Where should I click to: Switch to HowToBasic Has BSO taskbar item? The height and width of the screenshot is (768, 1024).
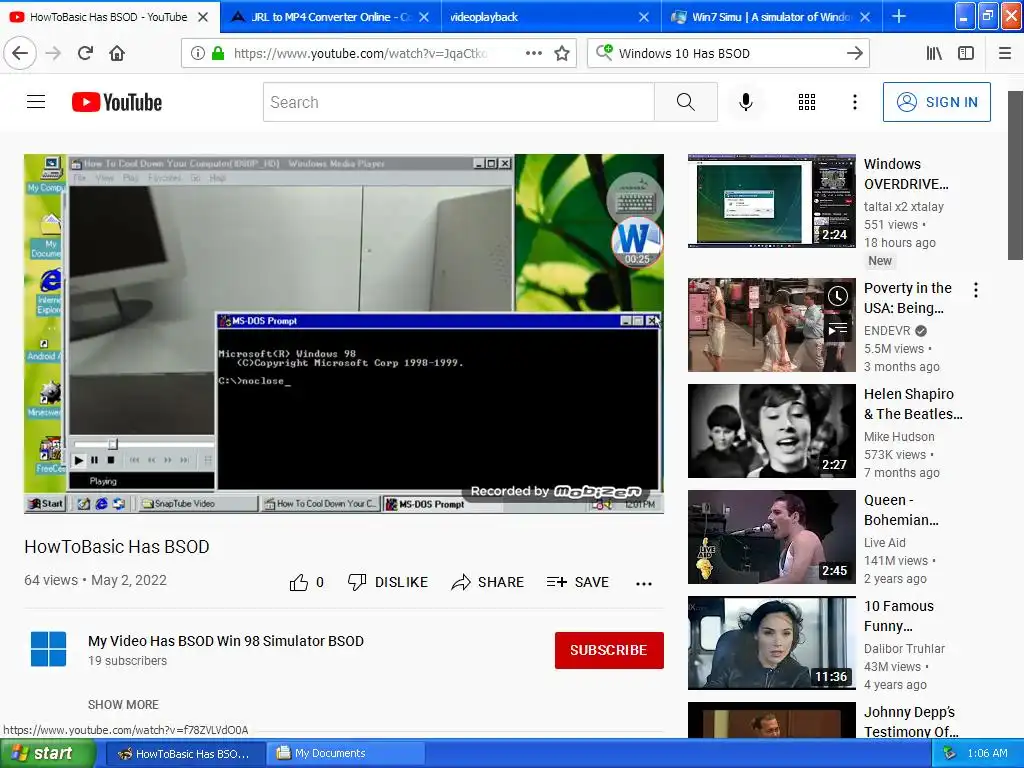point(184,753)
